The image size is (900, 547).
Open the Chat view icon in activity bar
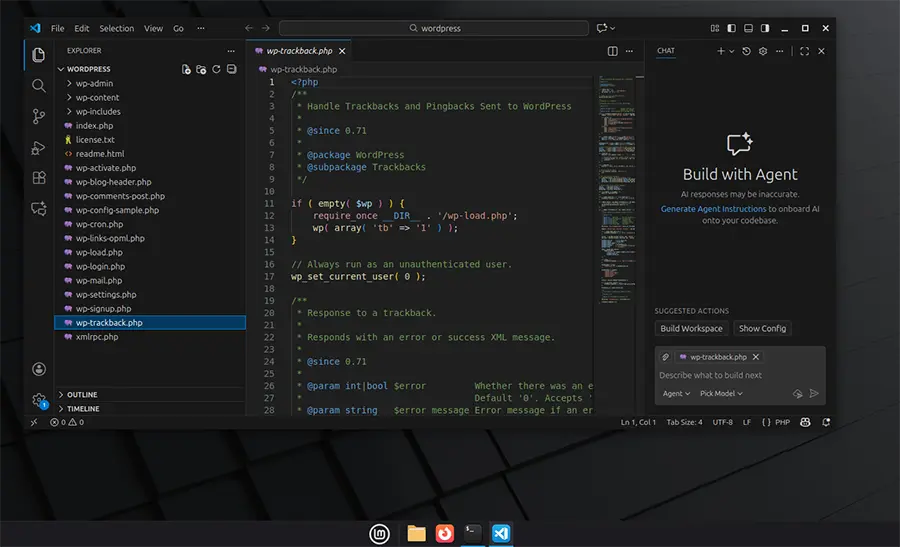38,208
